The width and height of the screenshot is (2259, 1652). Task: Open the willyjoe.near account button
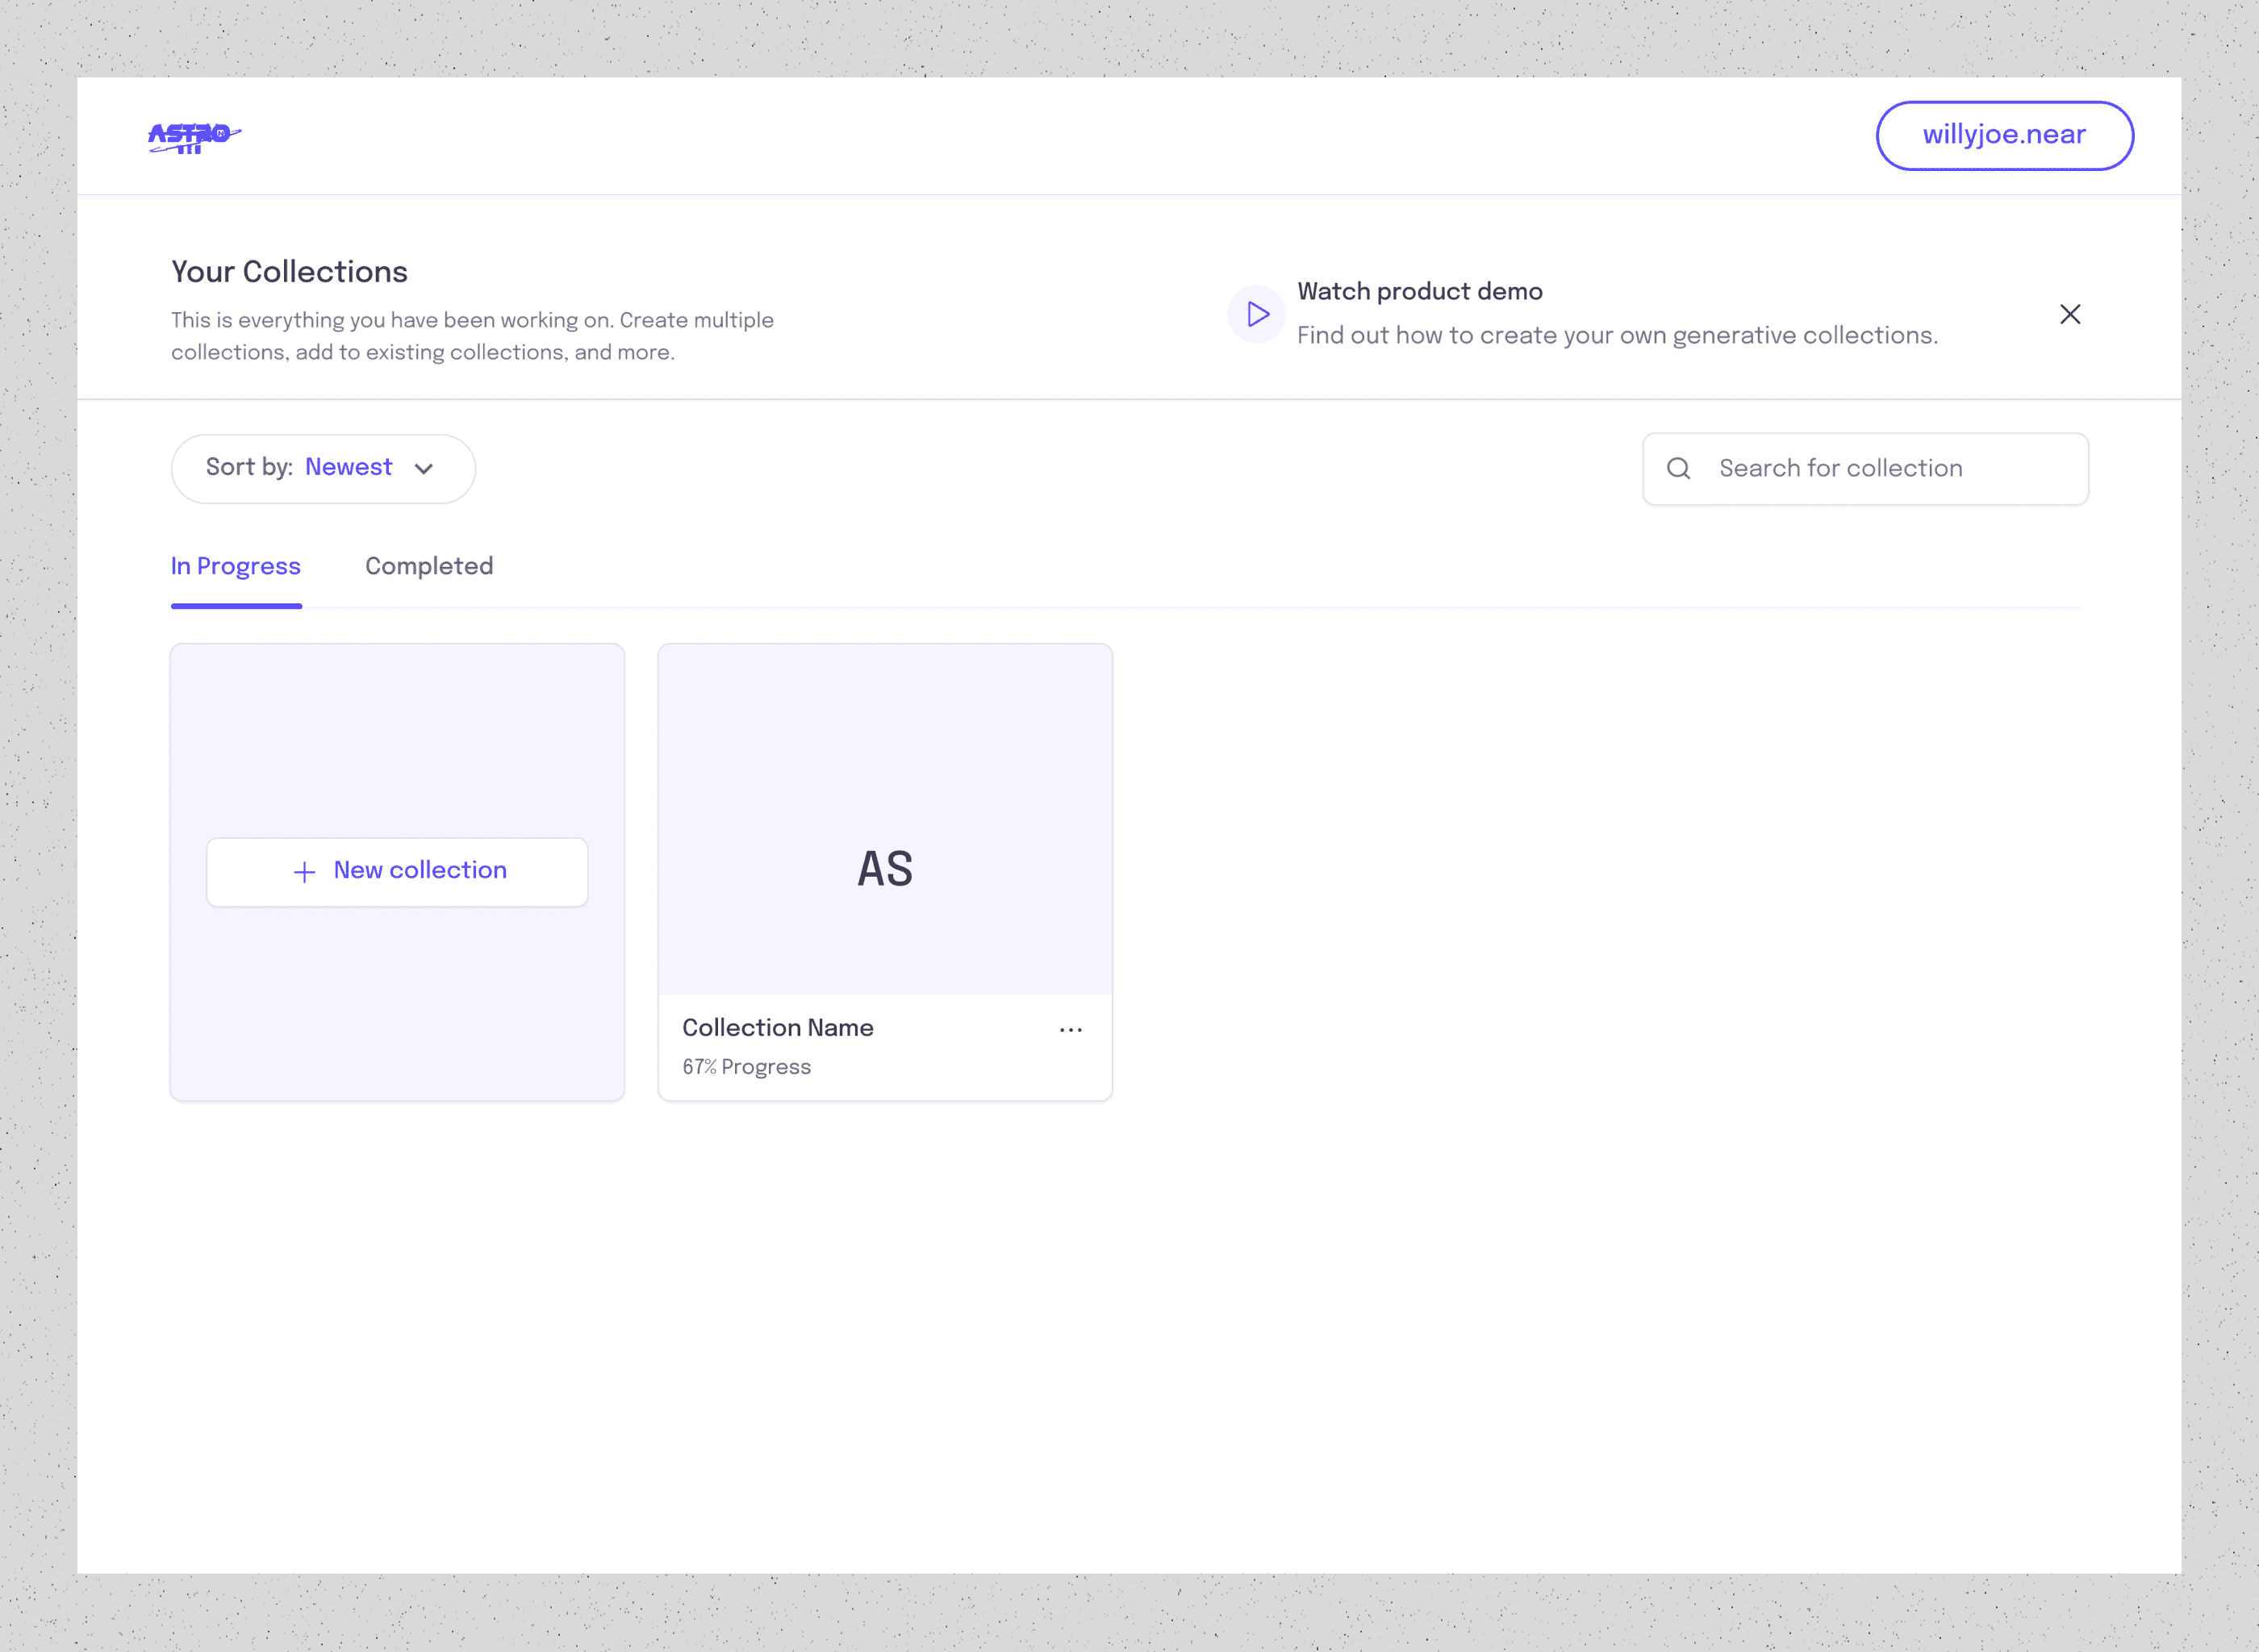point(2003,135)
